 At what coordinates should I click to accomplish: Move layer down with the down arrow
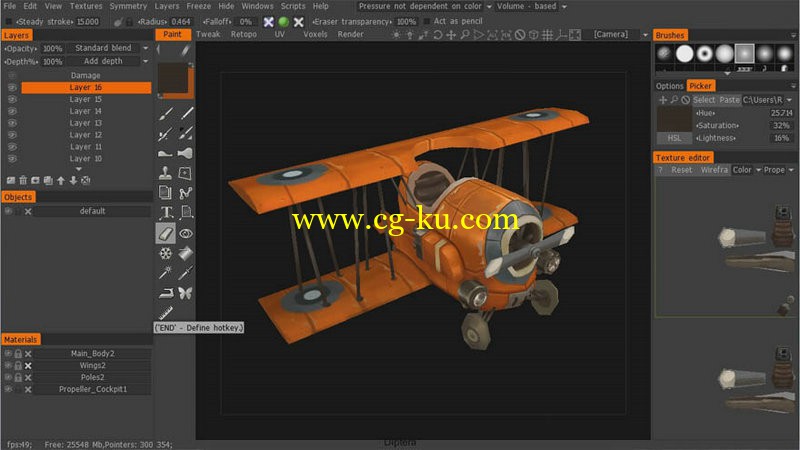coord(73,180)
